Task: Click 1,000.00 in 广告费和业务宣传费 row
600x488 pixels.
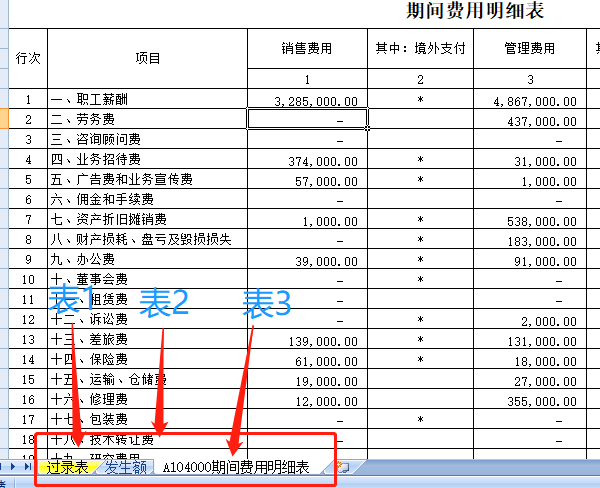Action: 530,179
